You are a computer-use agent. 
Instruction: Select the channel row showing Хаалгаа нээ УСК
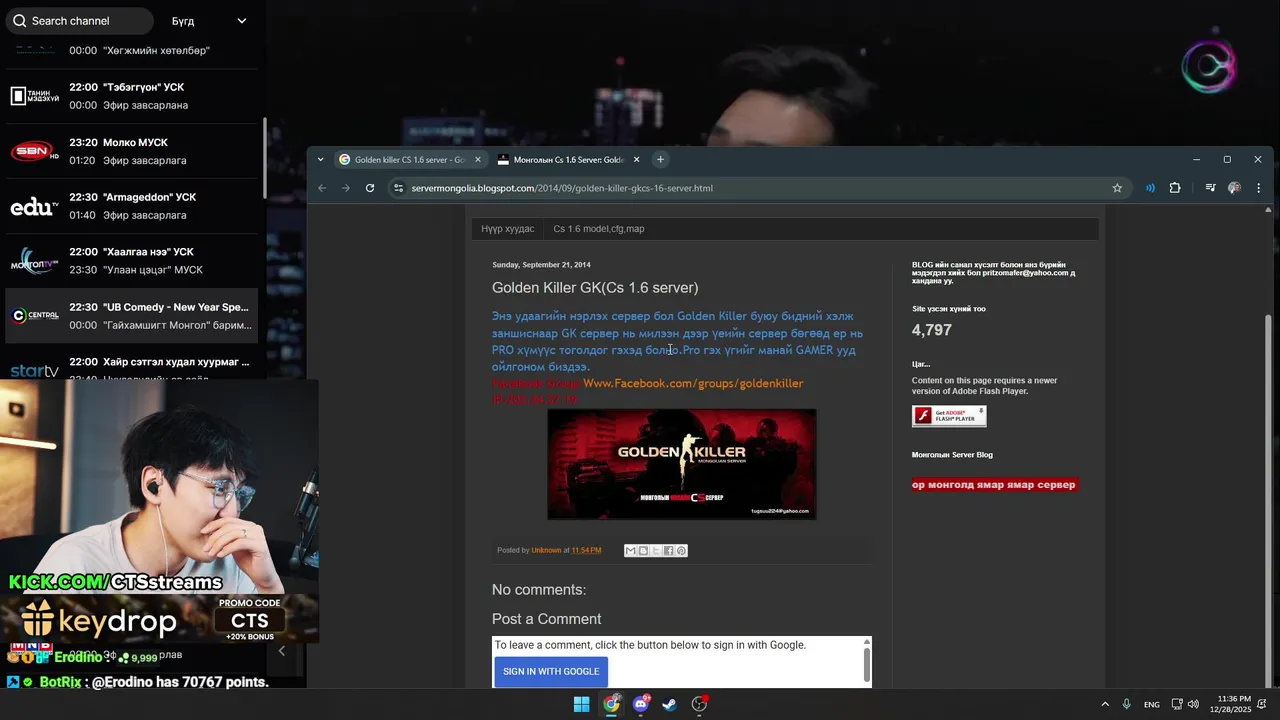pos(132,261)
